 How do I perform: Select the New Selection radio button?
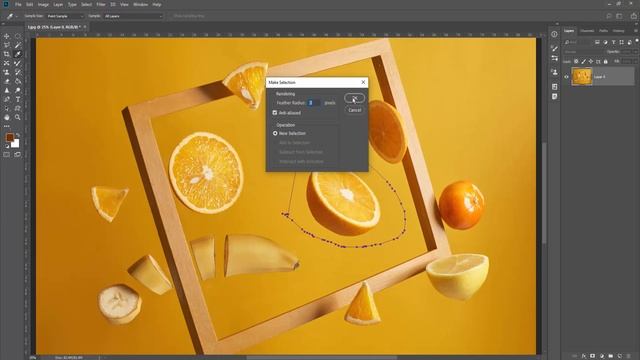[275, 133]
